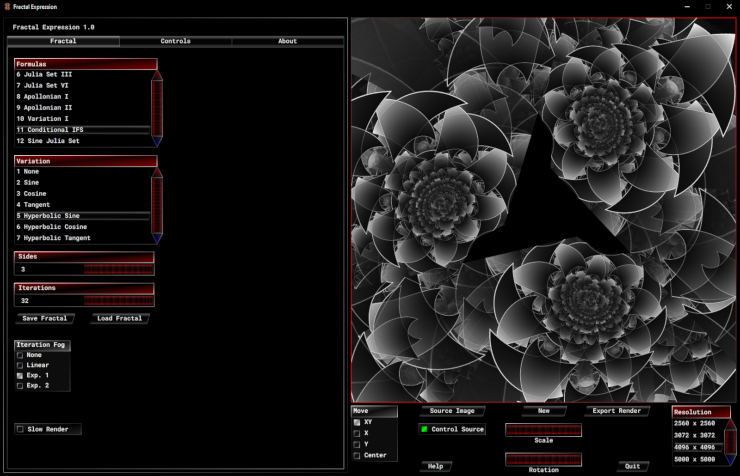
Task: Choose variation 3 Cosine
Action: [83, 194]
